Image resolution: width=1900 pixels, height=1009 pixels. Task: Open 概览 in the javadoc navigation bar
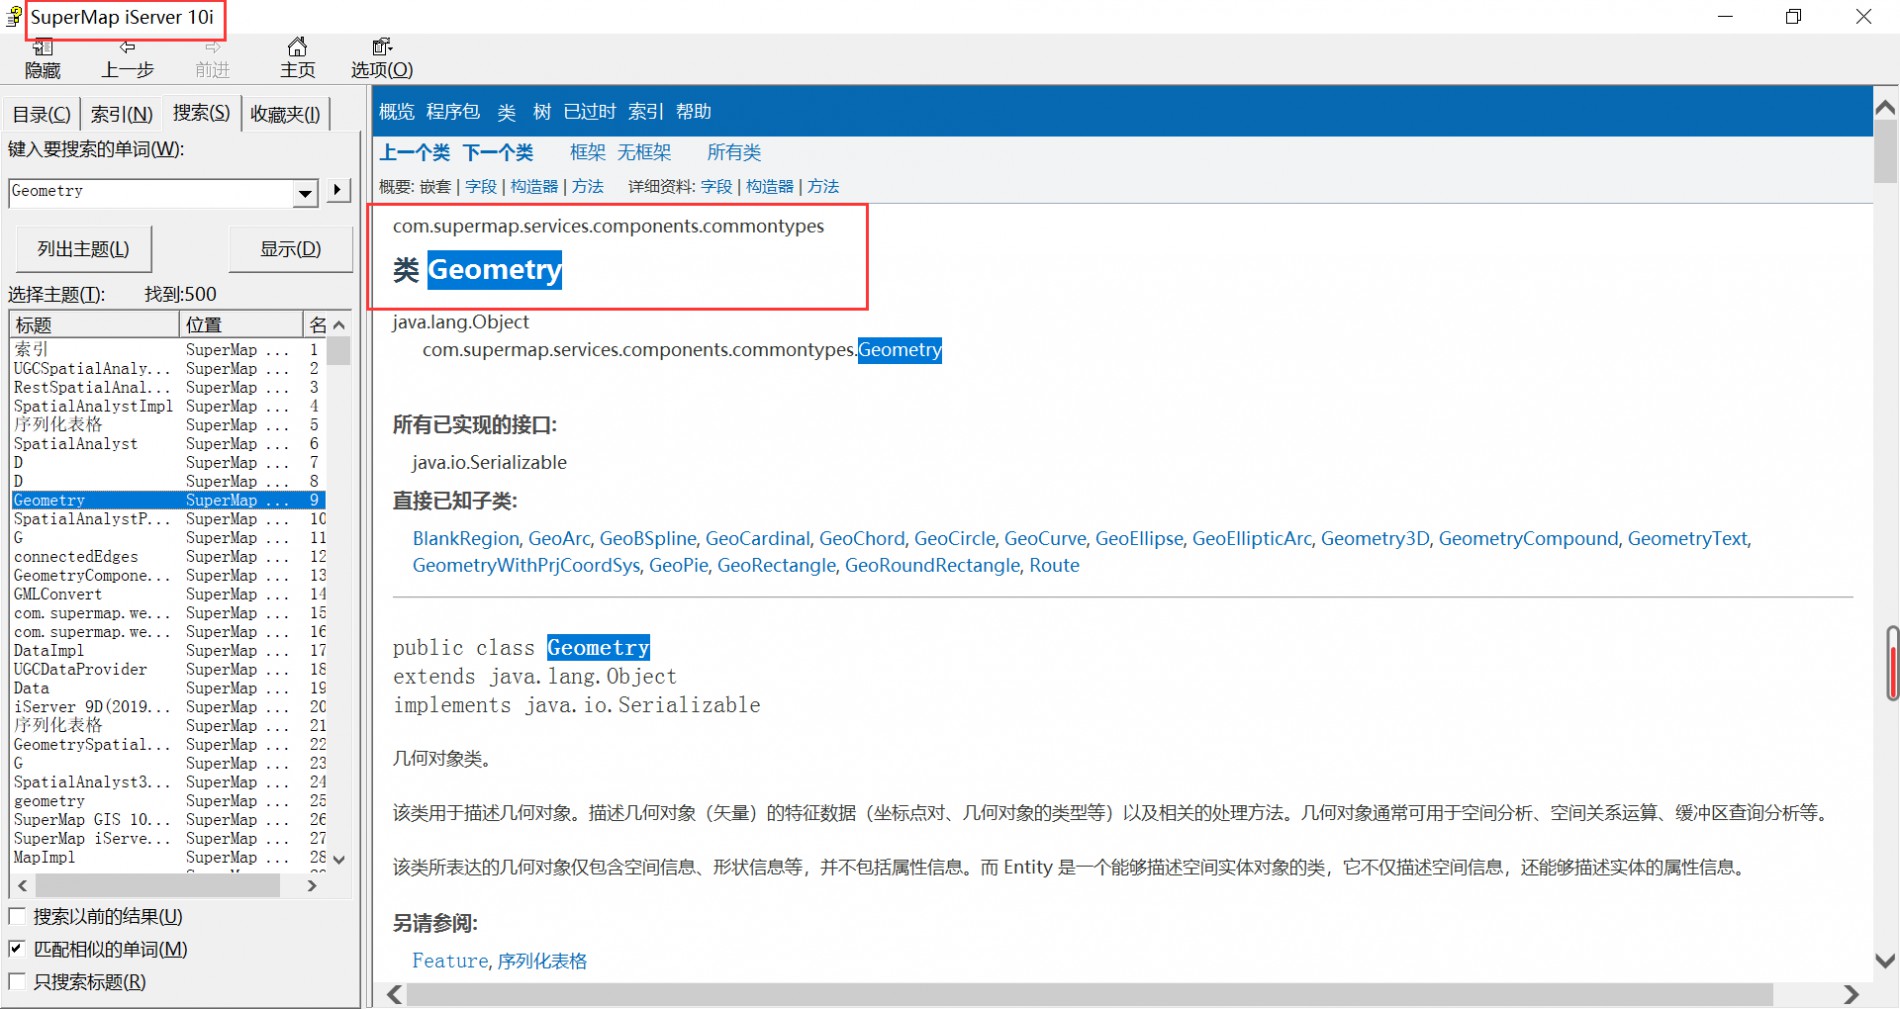tap(397, 111)
